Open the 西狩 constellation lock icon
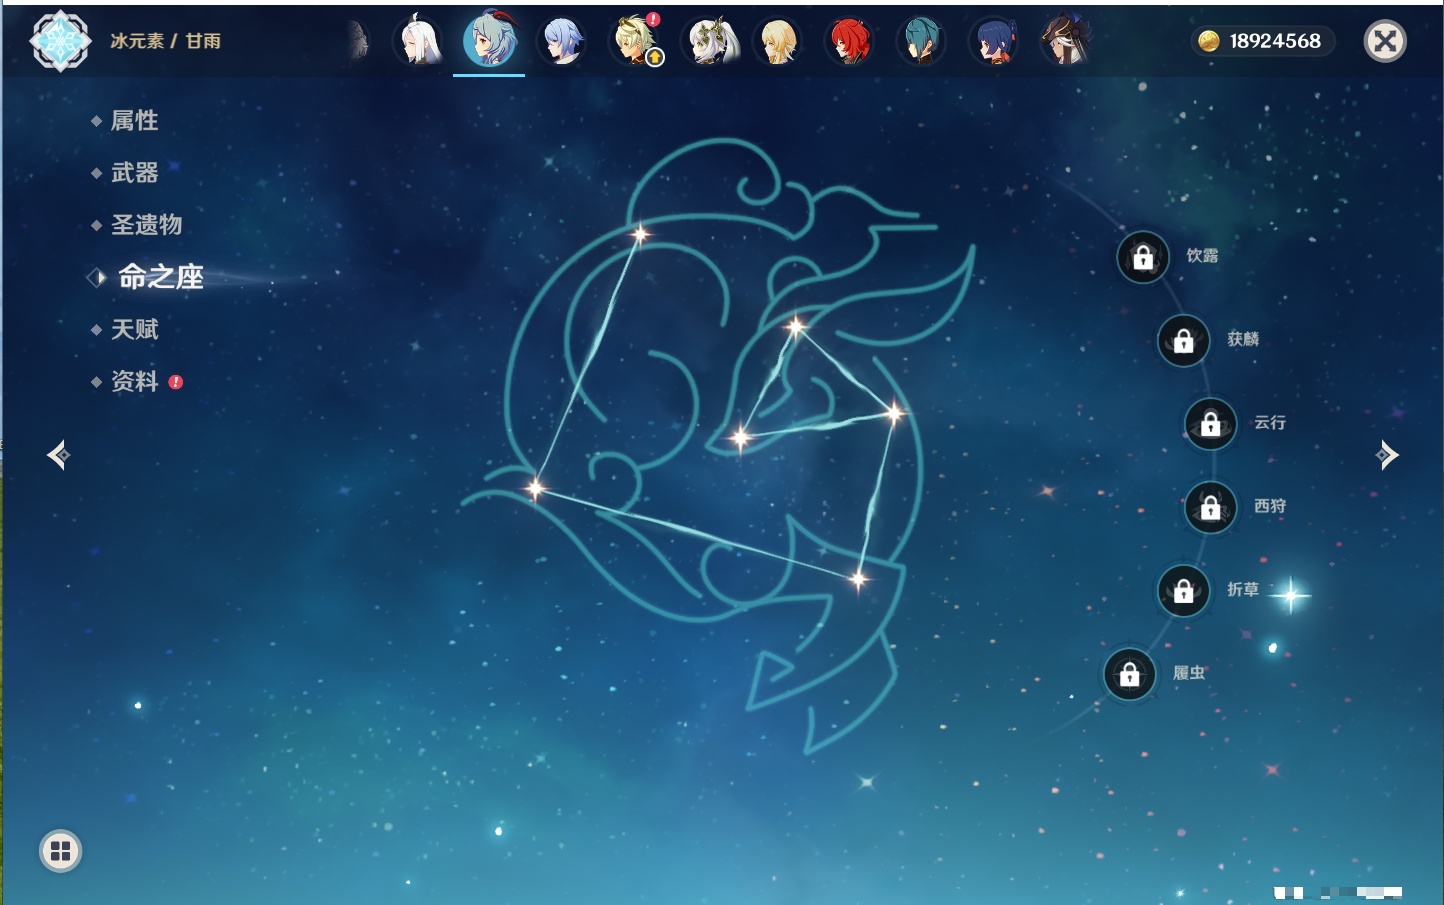 click(x=1210, y=508)
